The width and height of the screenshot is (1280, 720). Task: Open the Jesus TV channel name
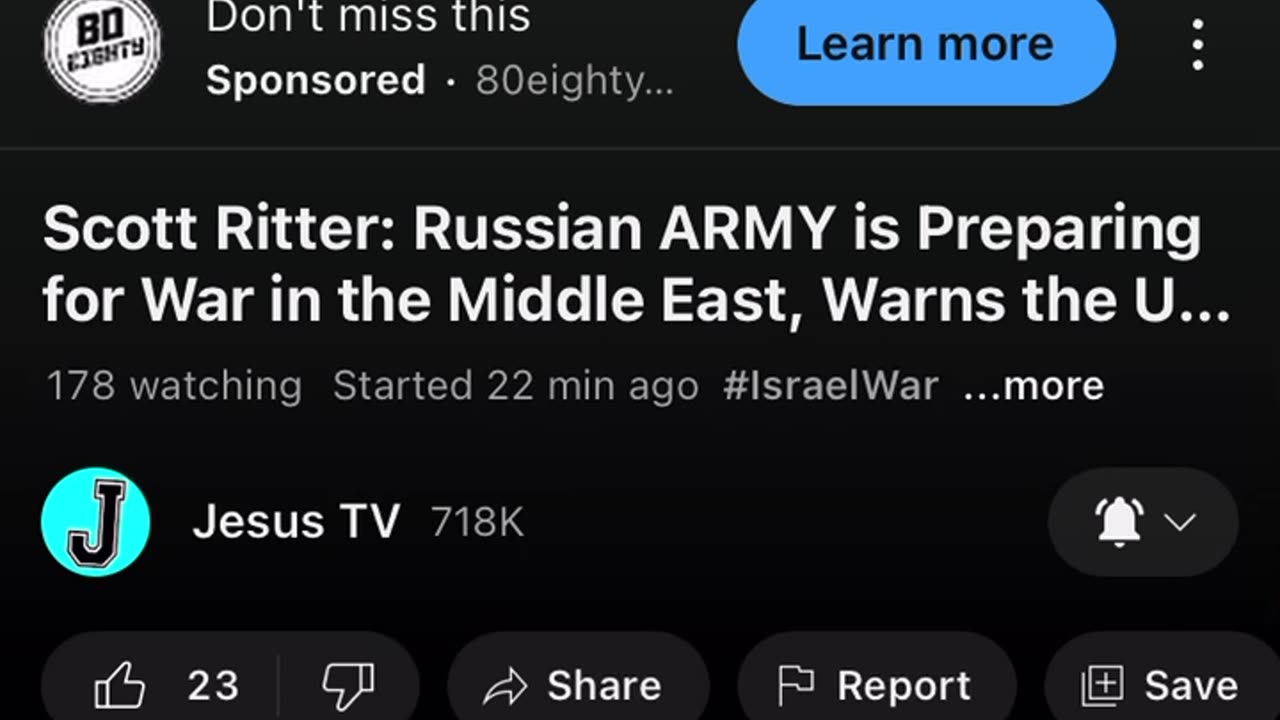coord(296,522)
